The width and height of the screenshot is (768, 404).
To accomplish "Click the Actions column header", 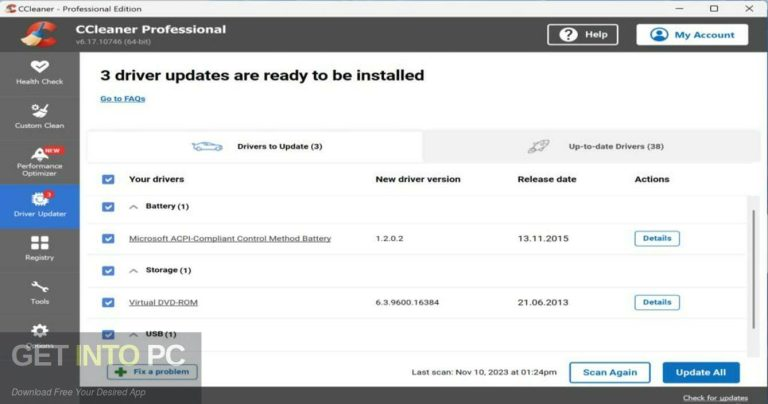I will click(651, 179).
